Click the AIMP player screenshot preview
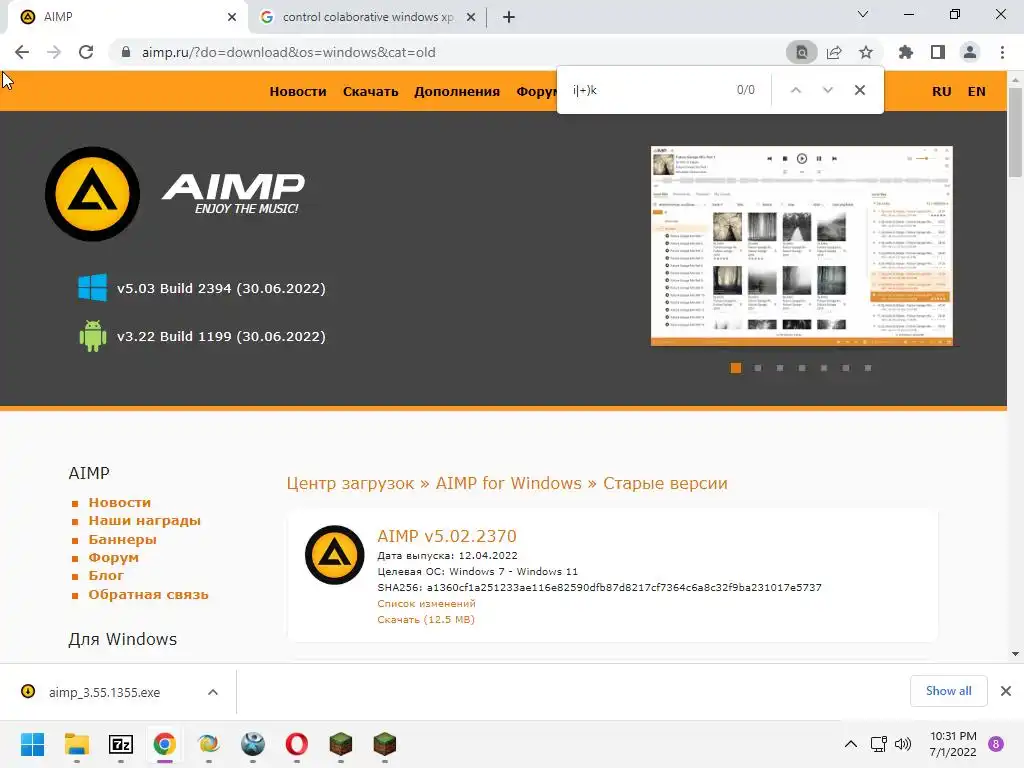The height and width of the screenshot is (768, 1024). [x=802, y=246]
